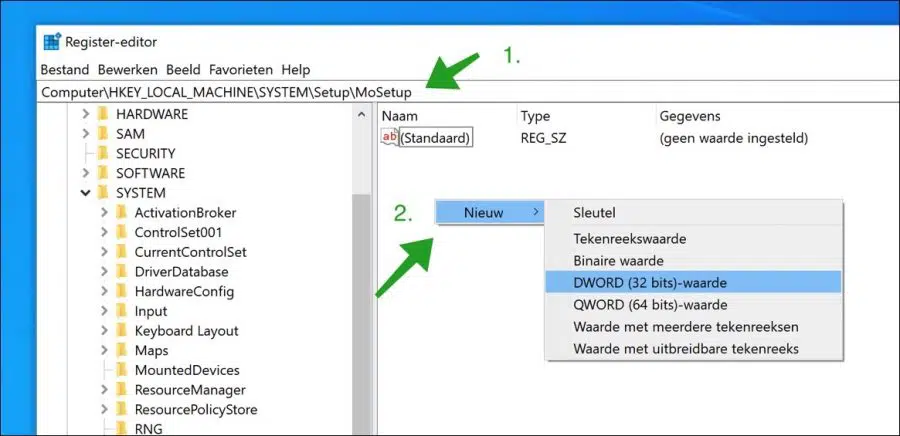
Task: Expand the SAM key
Action: tap(86, 134)
